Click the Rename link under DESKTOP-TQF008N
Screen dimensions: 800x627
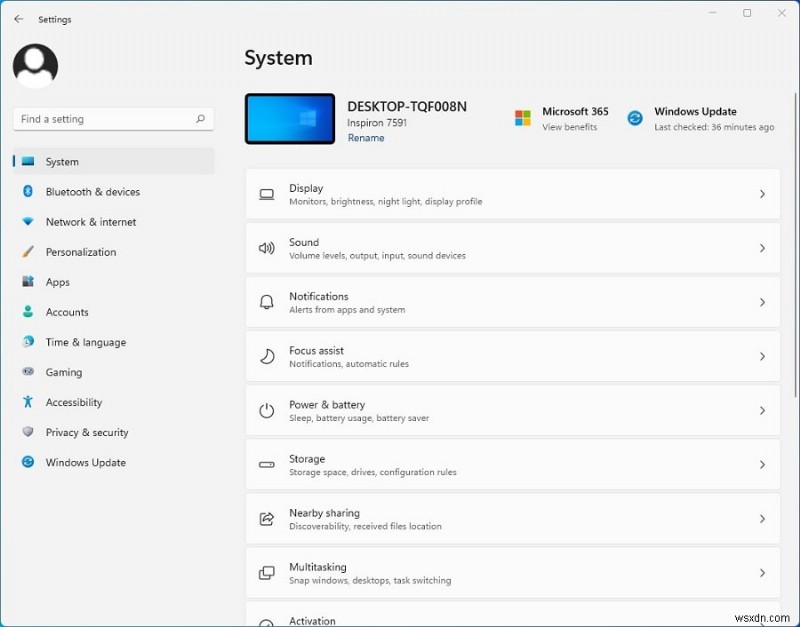click(366, 137)
